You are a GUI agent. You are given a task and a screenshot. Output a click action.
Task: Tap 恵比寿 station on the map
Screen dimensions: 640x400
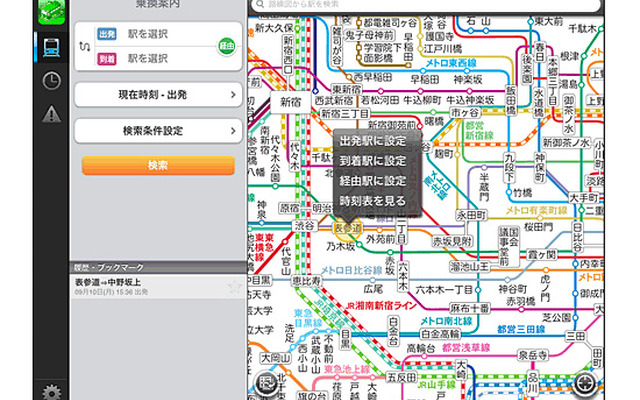306,280
